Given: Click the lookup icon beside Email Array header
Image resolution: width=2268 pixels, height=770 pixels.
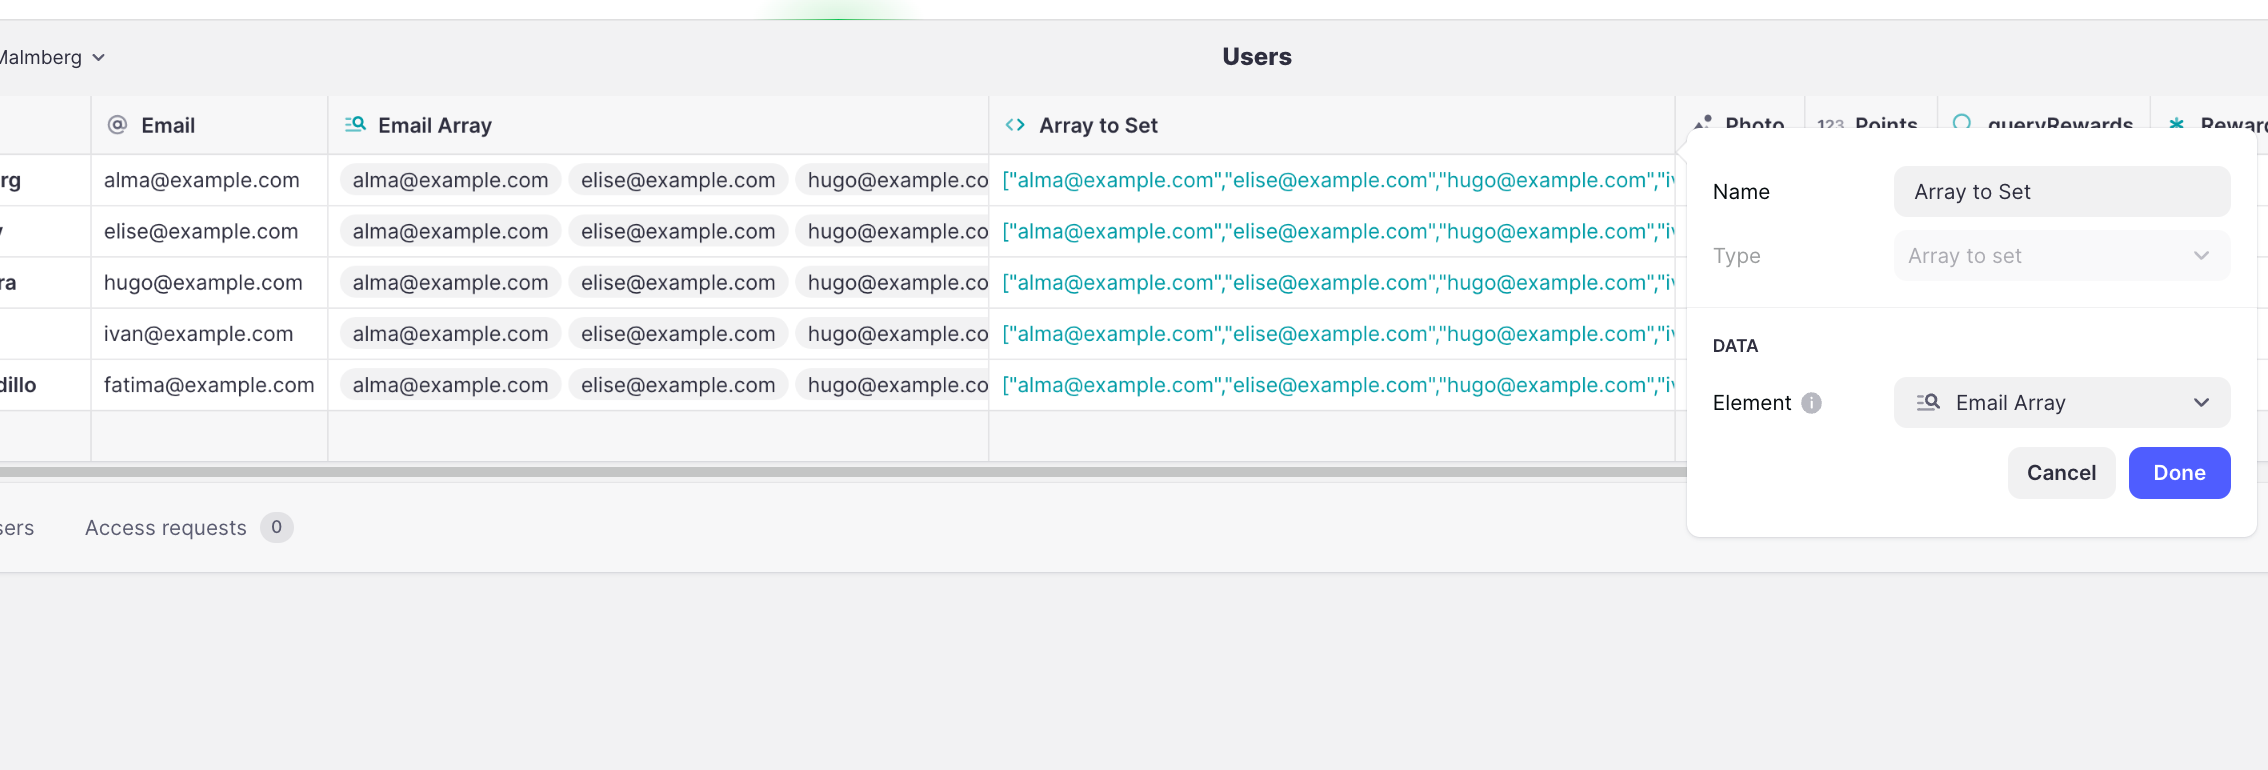Looking at the screenshot, I should pyautogui.click(x=355, y=125).
